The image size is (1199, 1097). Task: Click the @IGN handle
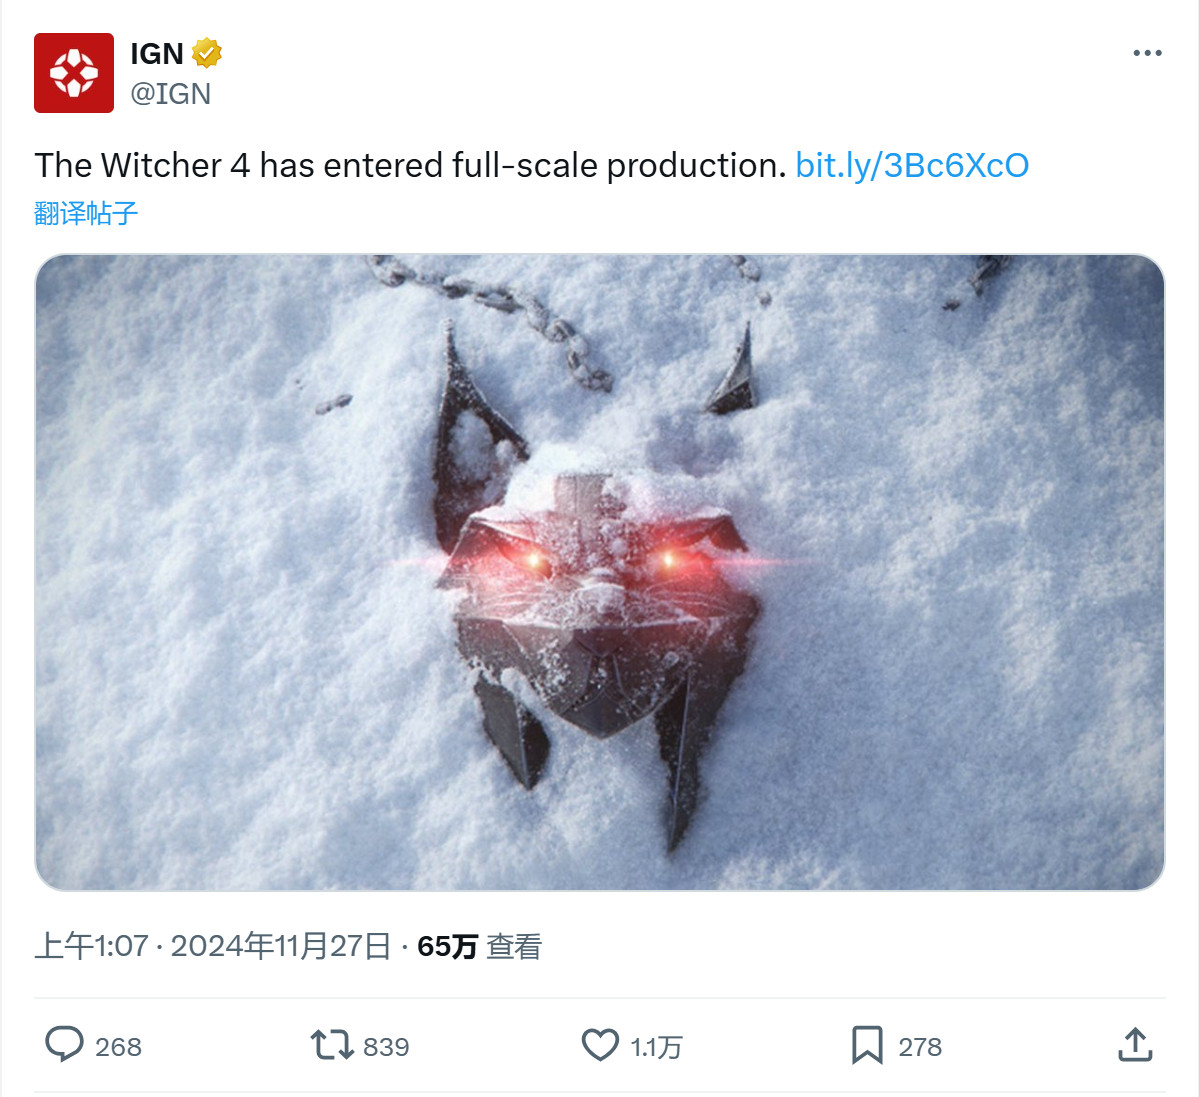click(x=171, y=94)
